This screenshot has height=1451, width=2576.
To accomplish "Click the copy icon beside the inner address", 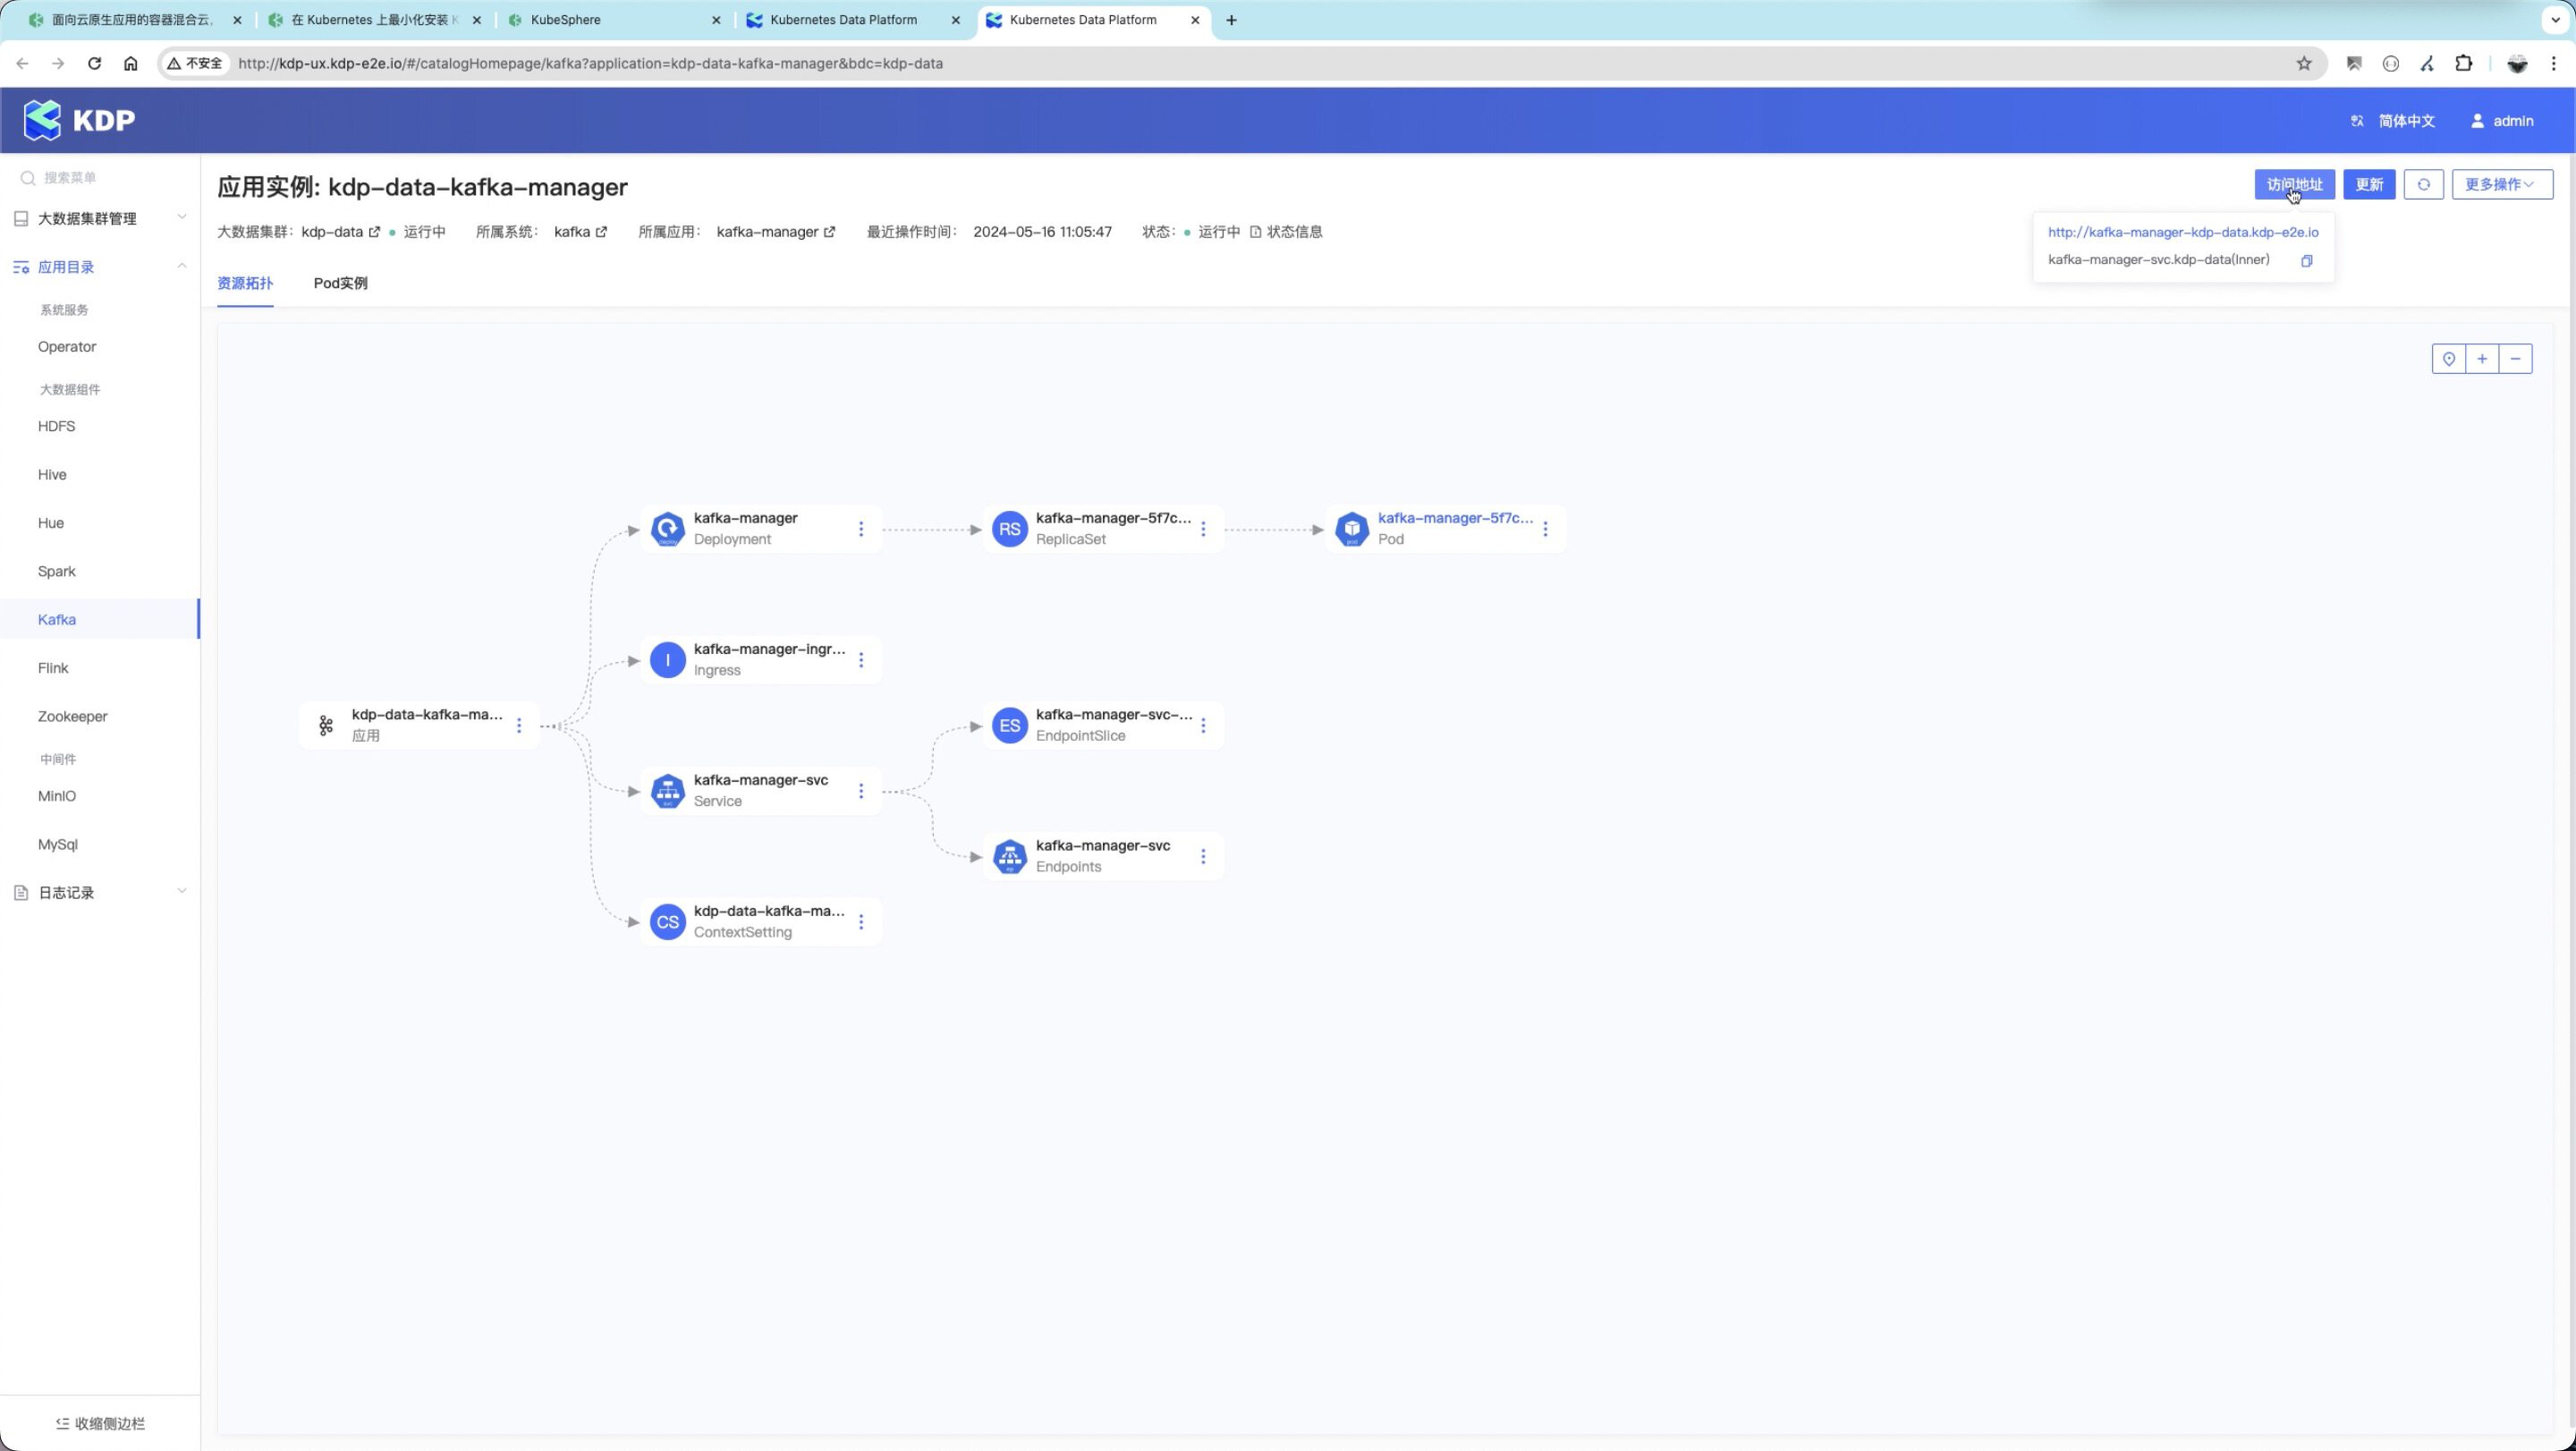I will [x=2306, y=261].
